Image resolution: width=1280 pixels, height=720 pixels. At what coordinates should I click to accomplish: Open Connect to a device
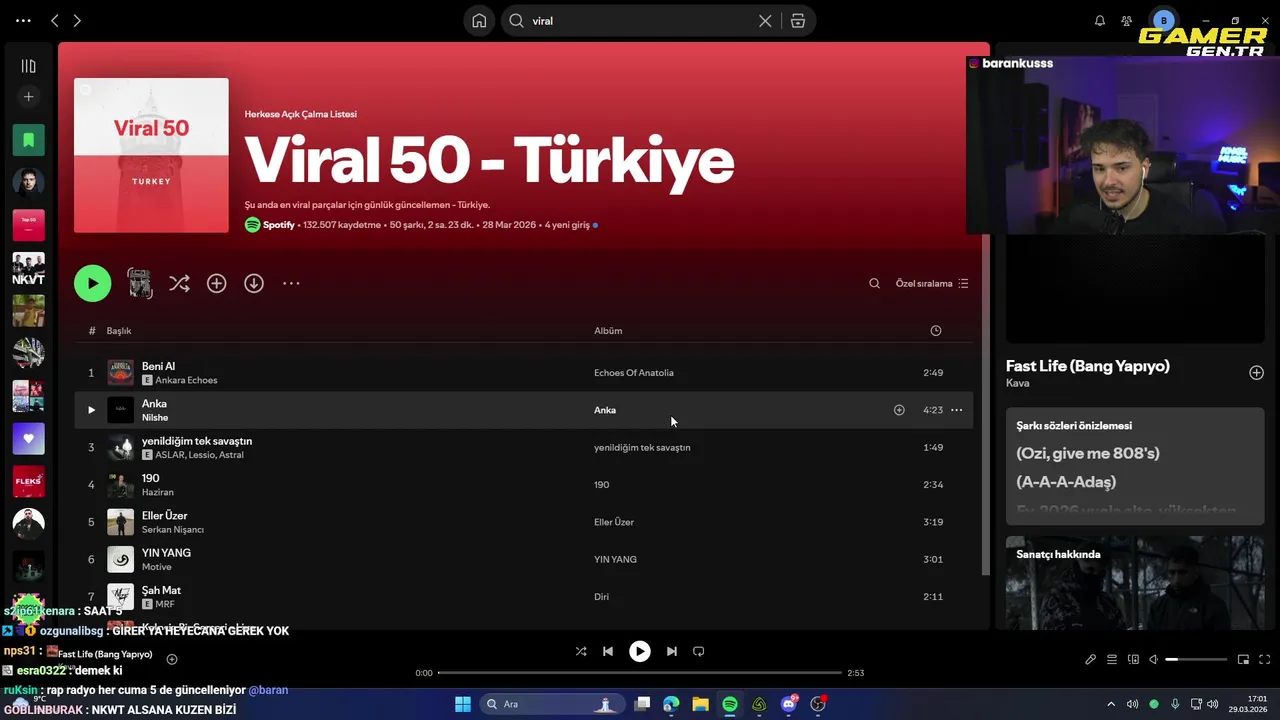click(1133, 660)
